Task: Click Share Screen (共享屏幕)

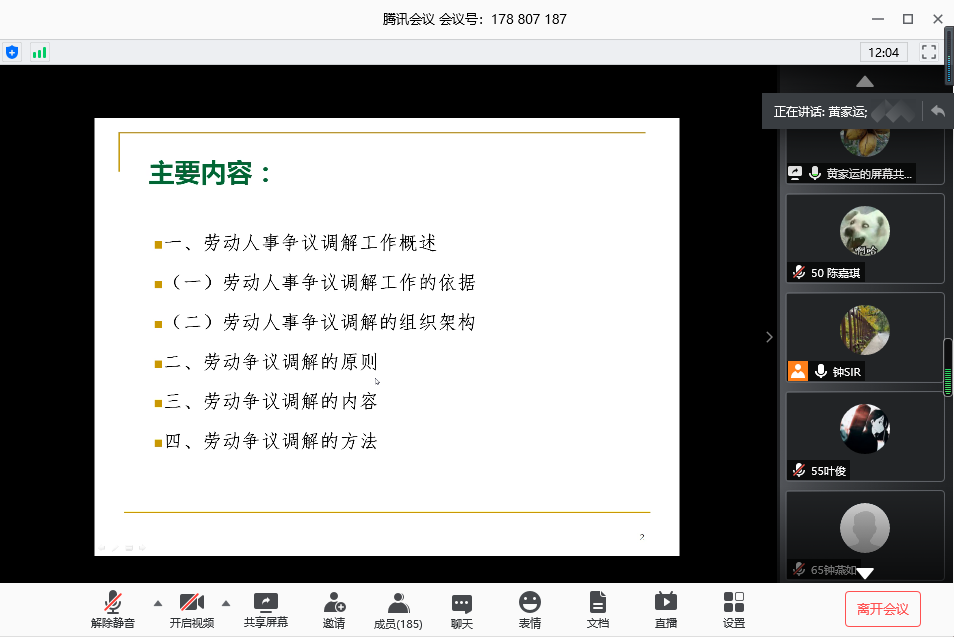Action: pos(266,609)
